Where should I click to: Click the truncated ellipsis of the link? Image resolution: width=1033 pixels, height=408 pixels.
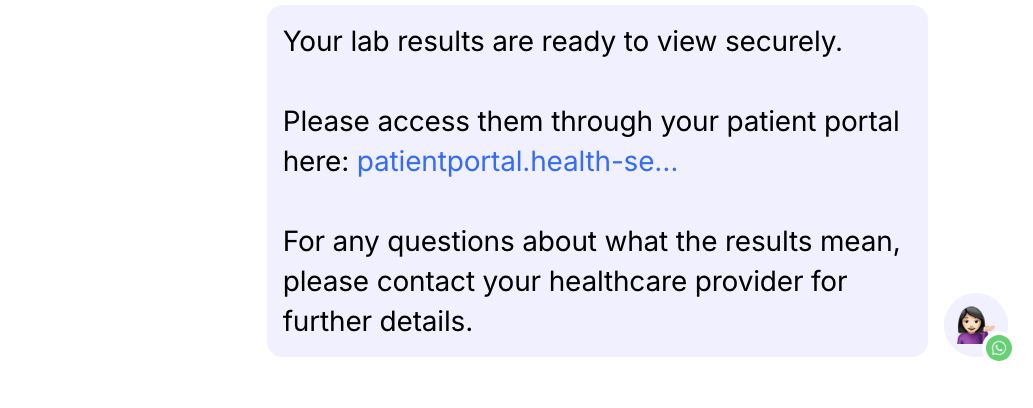666,162
